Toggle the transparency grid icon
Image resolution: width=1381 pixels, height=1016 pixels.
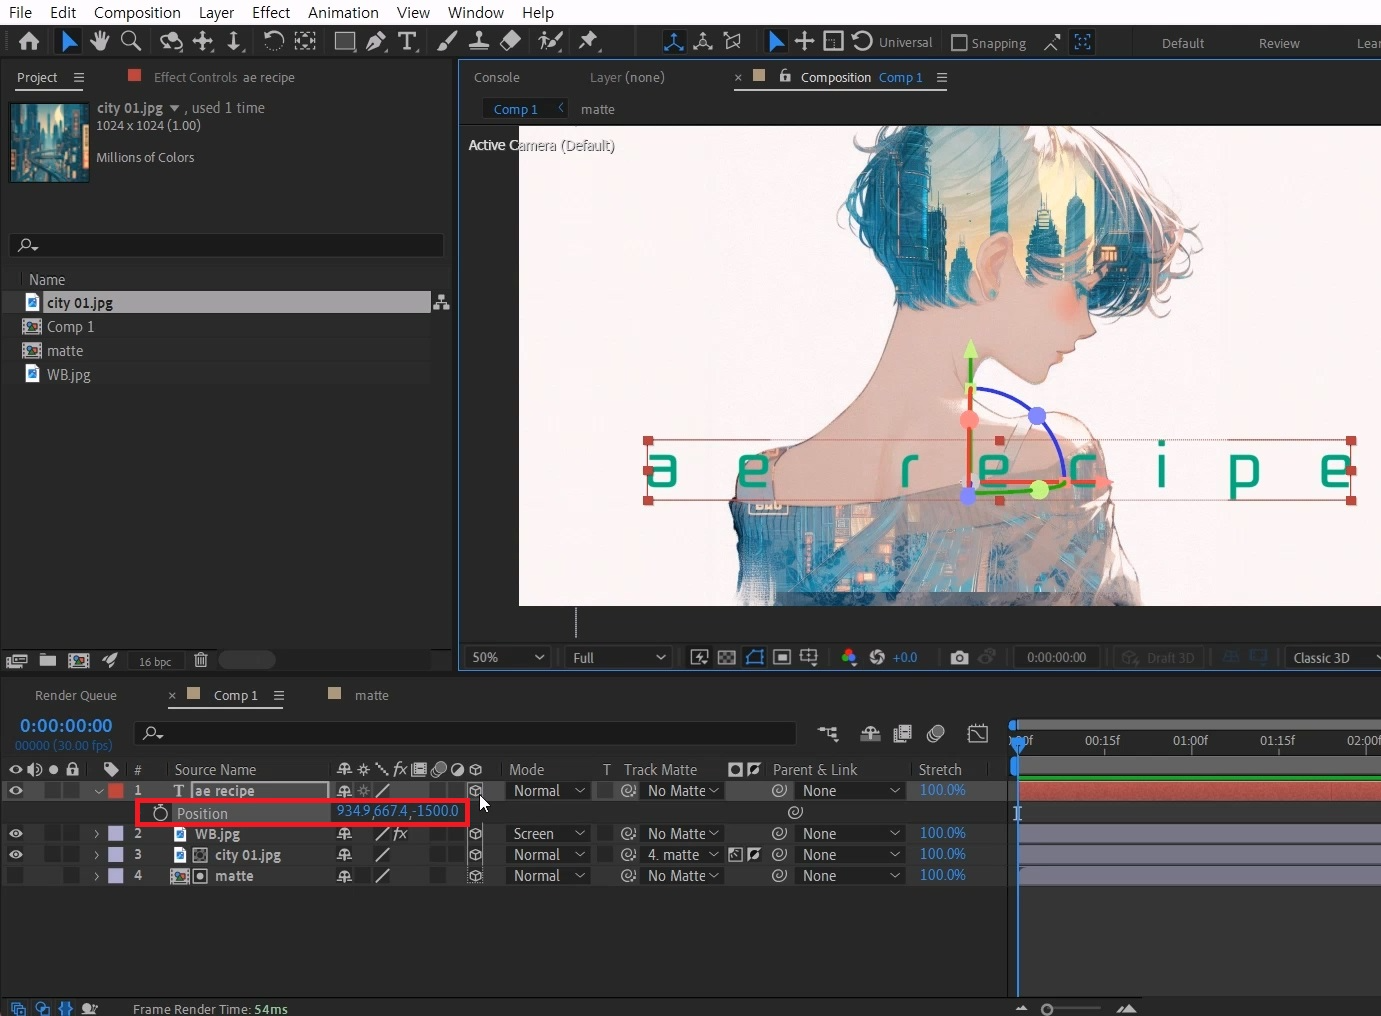[727, 657]
